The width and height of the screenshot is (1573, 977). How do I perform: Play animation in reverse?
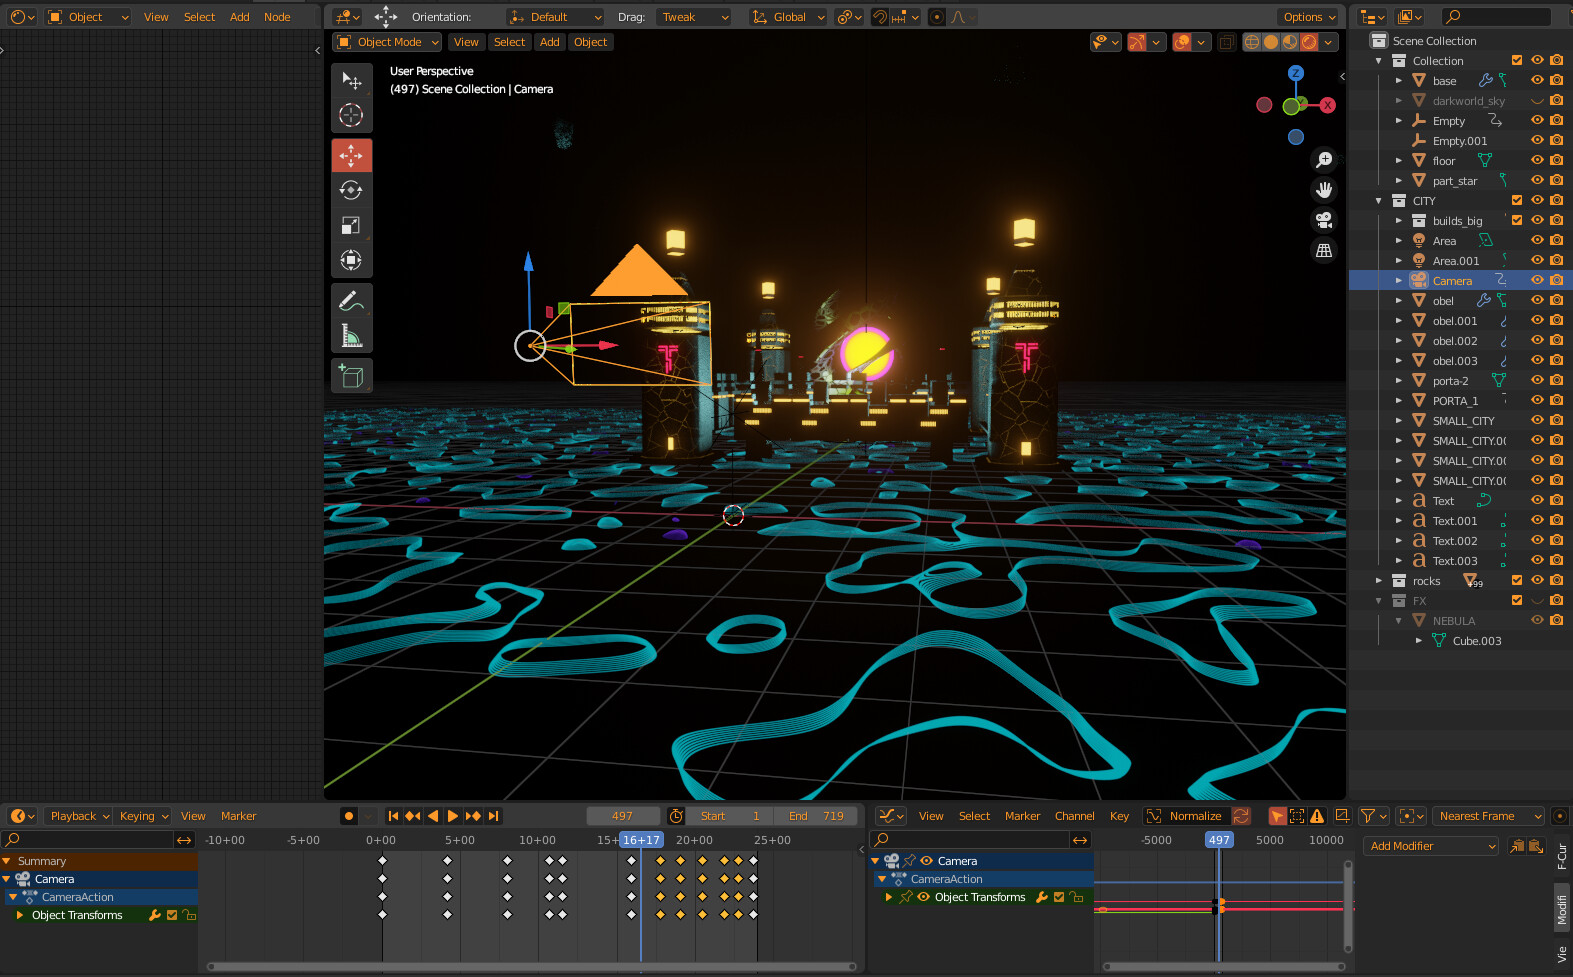click(433, 816)
